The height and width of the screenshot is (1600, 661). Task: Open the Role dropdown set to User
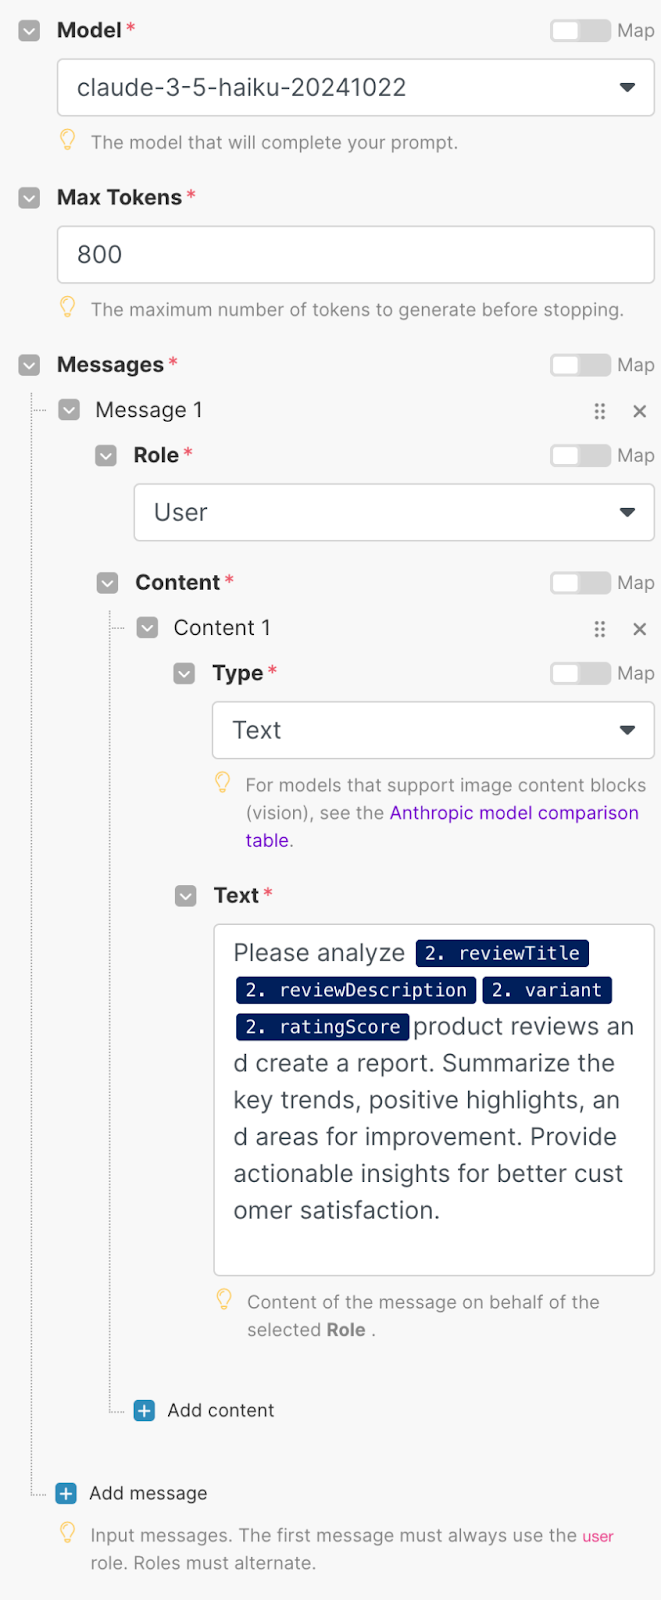coord(394,513)
